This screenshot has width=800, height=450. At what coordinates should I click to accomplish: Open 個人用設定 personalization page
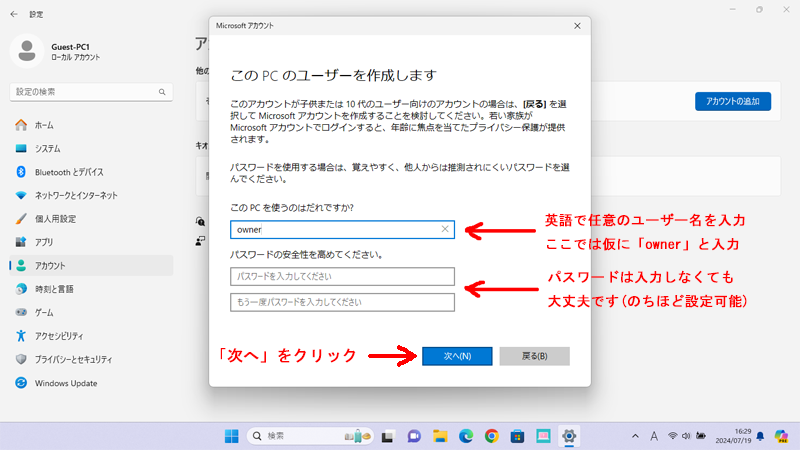click(x=55, y=218)
